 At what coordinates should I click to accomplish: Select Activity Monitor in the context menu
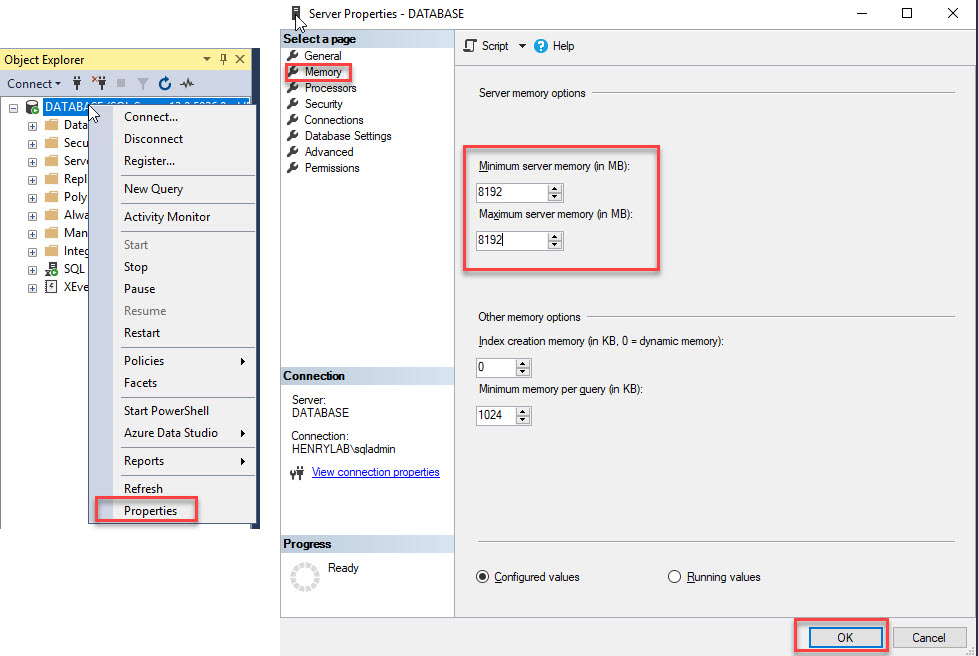(167, 217)
